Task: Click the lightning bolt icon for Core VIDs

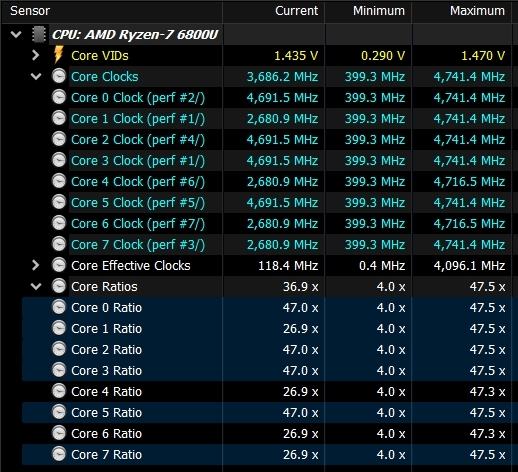Action: tap(59, 54)
